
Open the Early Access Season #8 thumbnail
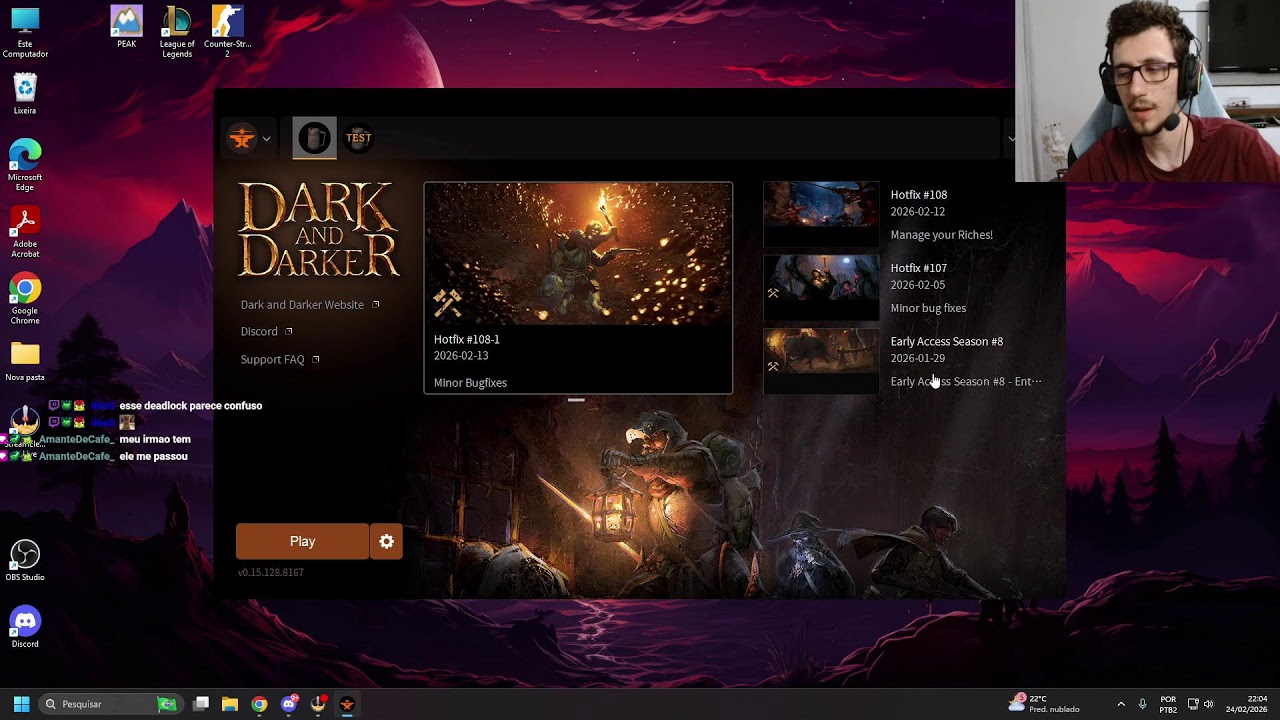(x=821, y=361)
